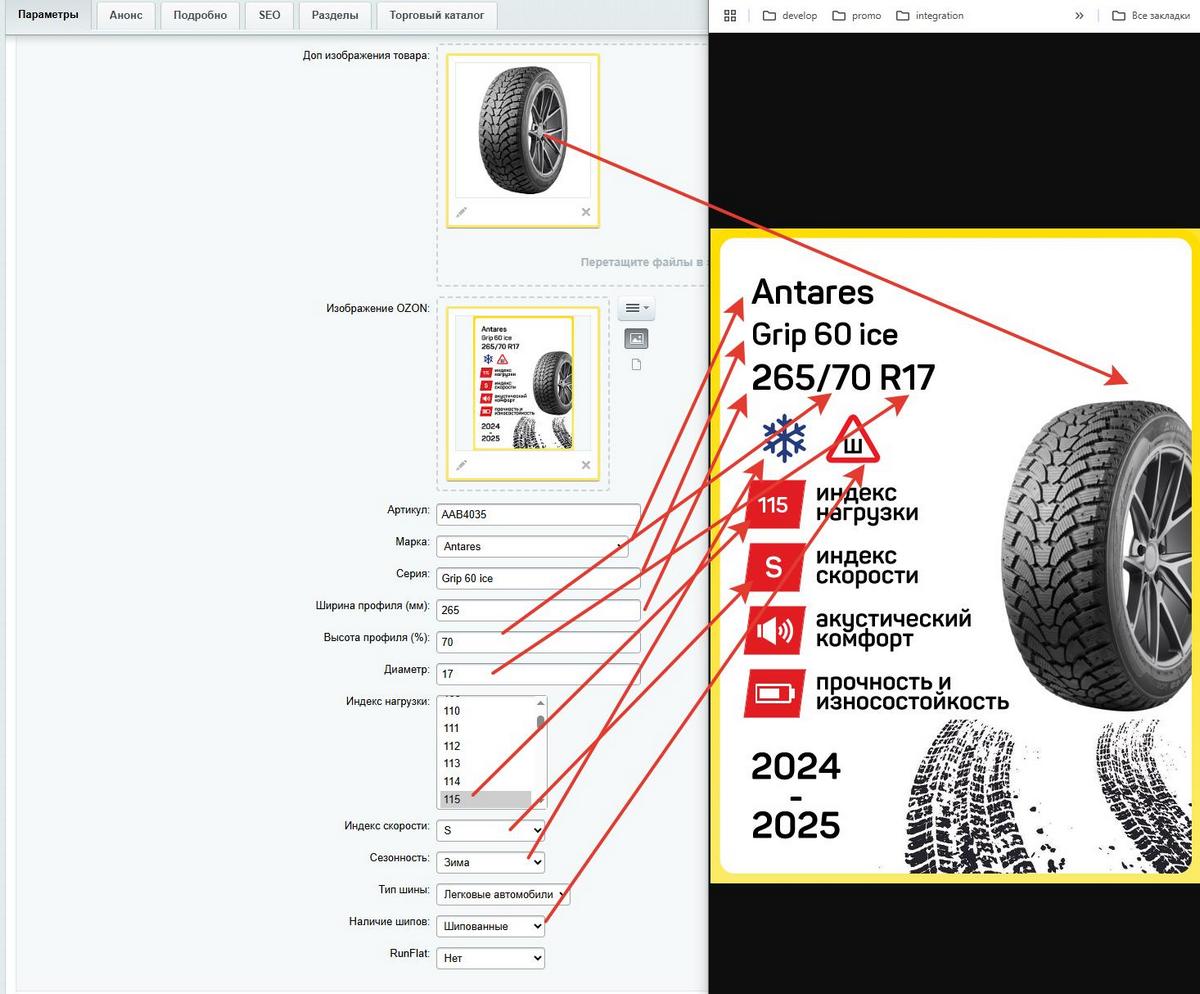Click the Артикул input field
This screenshot has height=994, width=1200.
tap(538, 514)
